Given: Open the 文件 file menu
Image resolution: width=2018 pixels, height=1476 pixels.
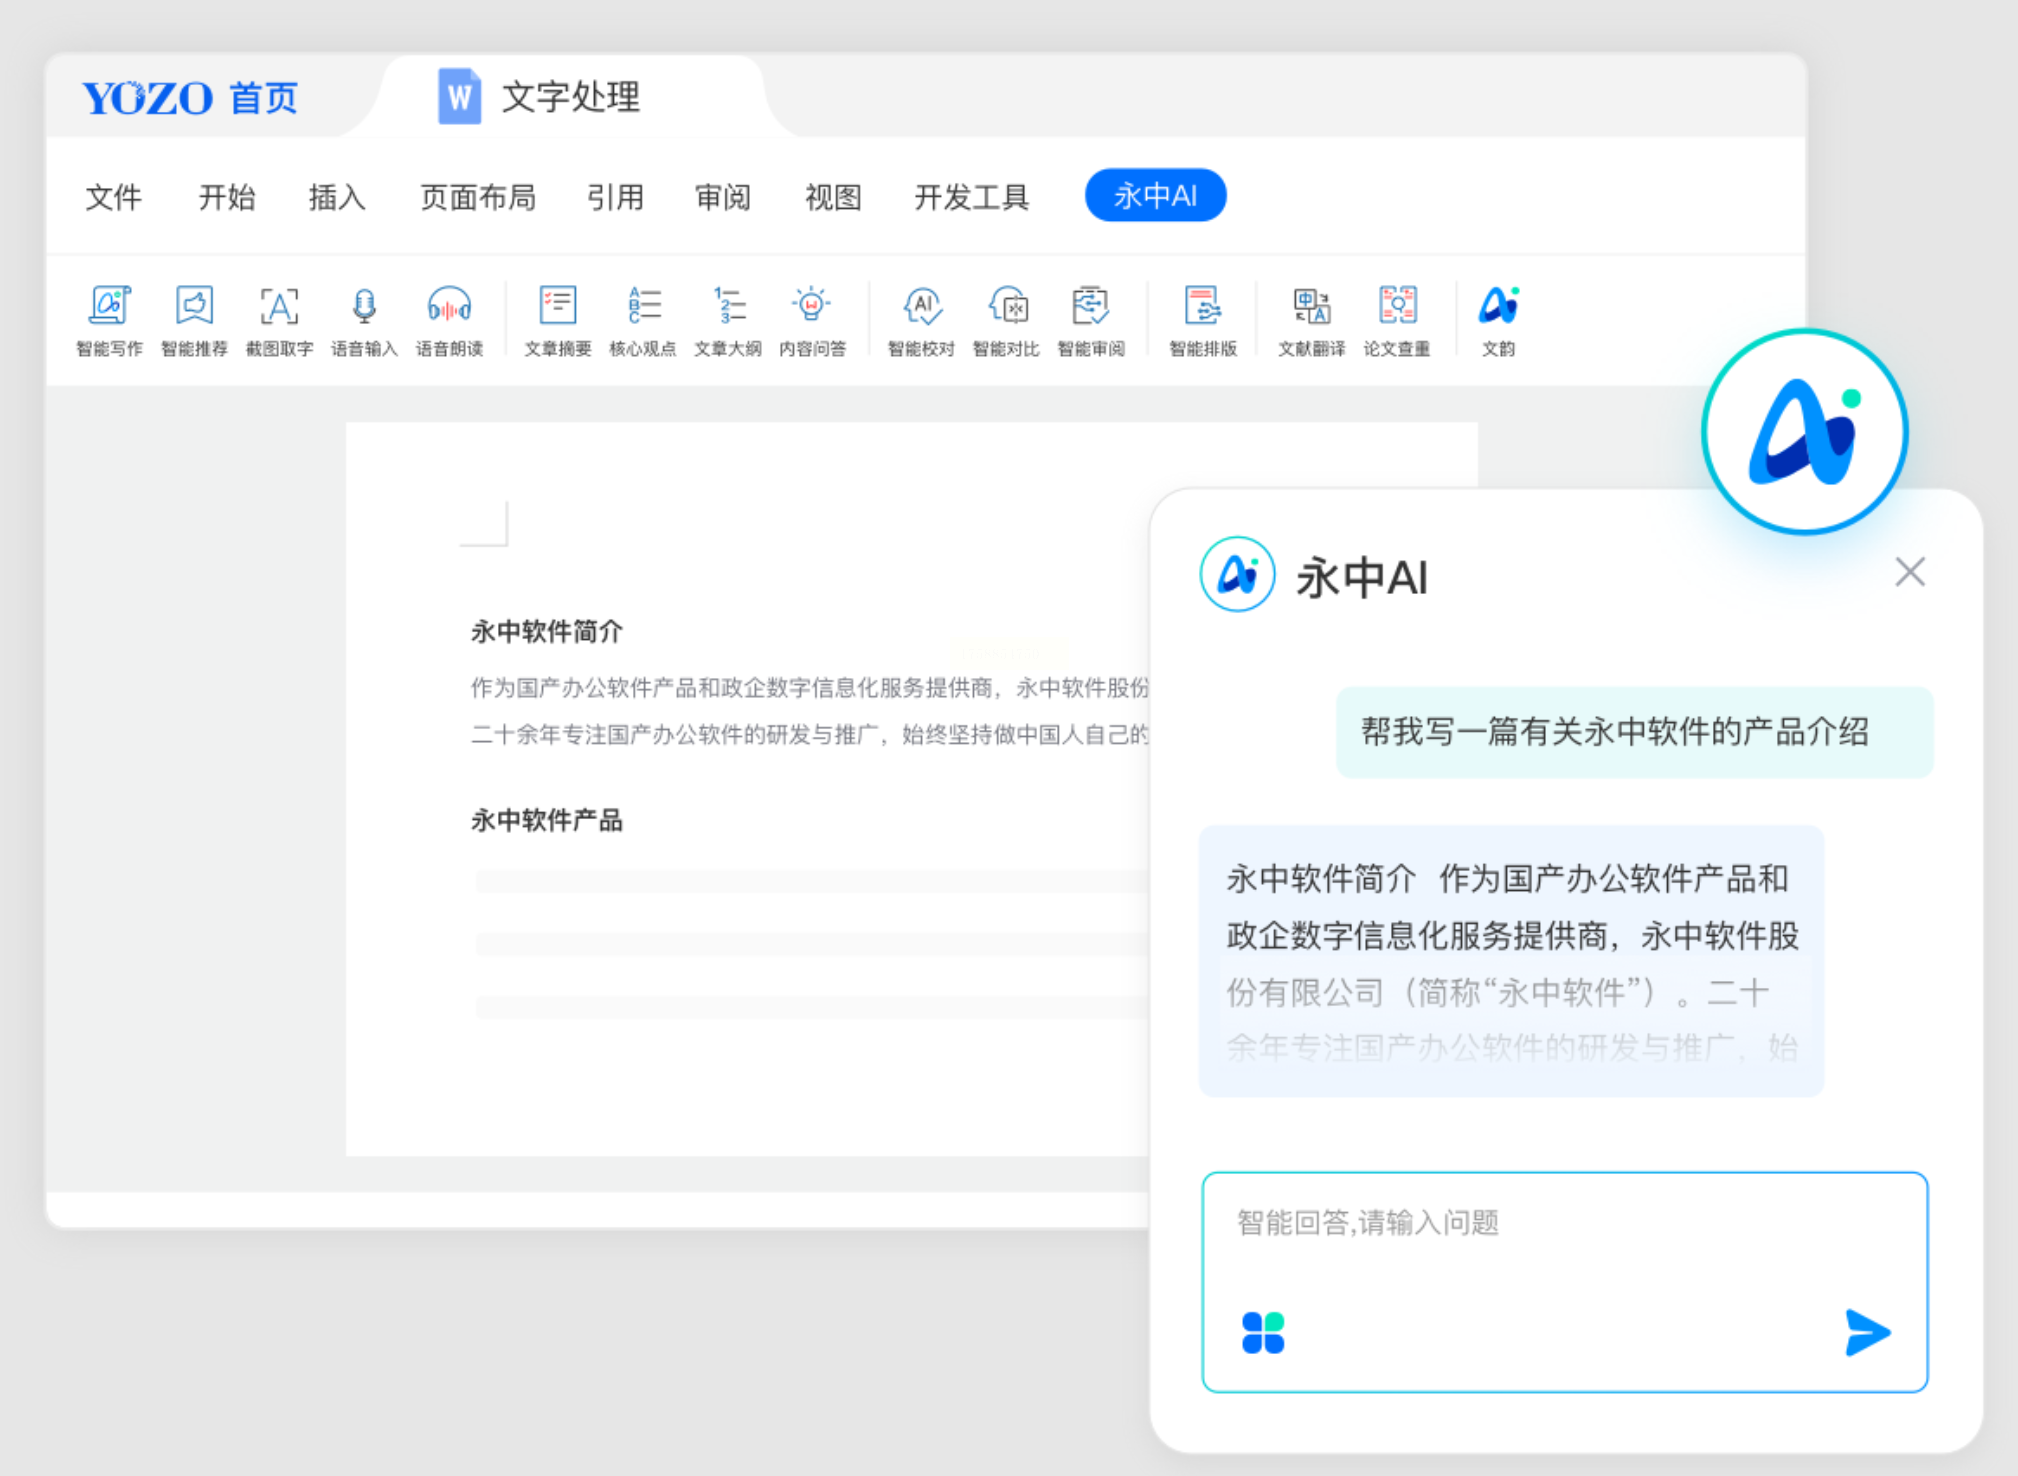Looking at the screenshot, I should 113,197.
